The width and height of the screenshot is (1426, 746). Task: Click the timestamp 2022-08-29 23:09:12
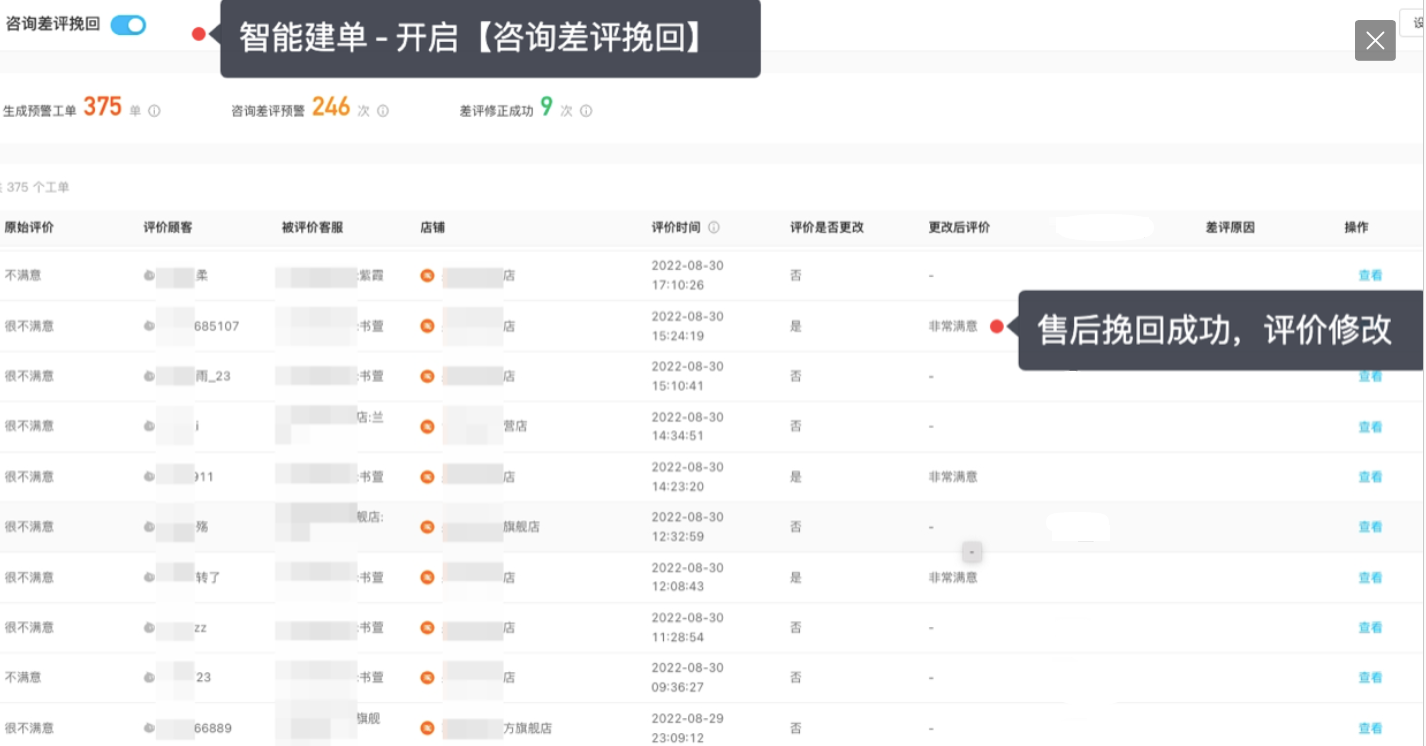[687, 728]
